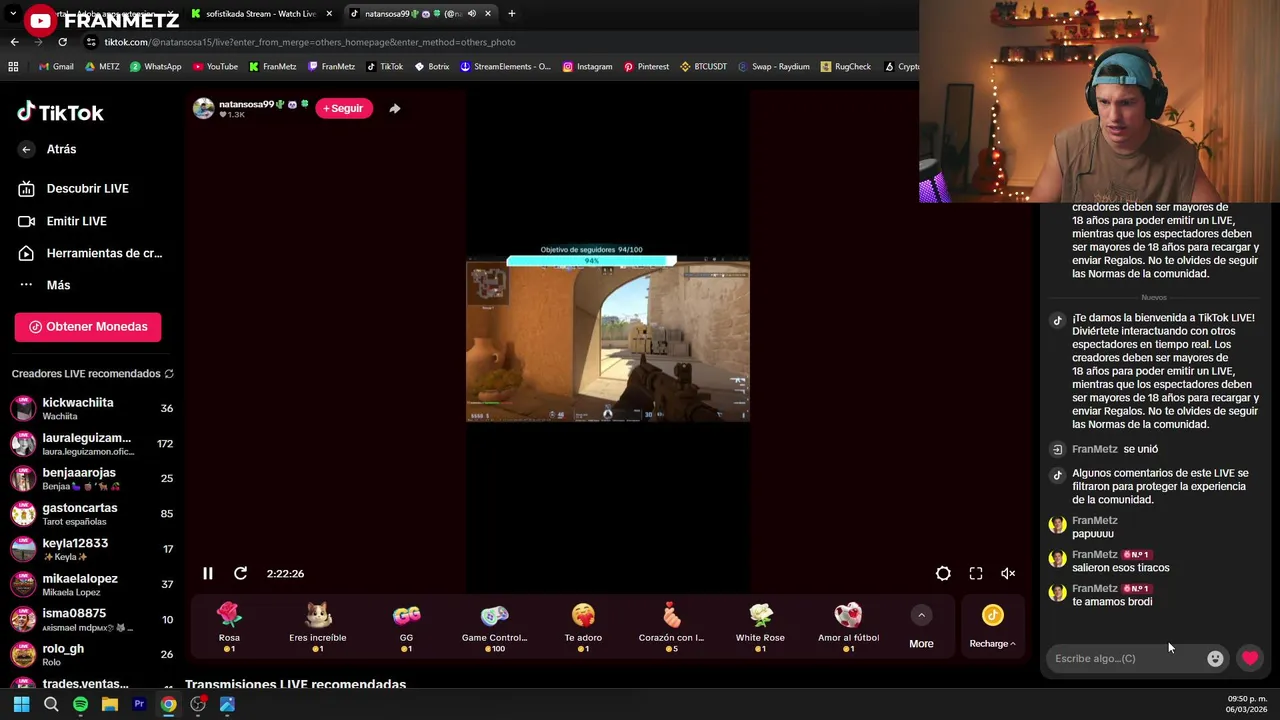Open the Instagram bookmark
This screenshot has width=1280, height=720.
click(x=587, y=67)
